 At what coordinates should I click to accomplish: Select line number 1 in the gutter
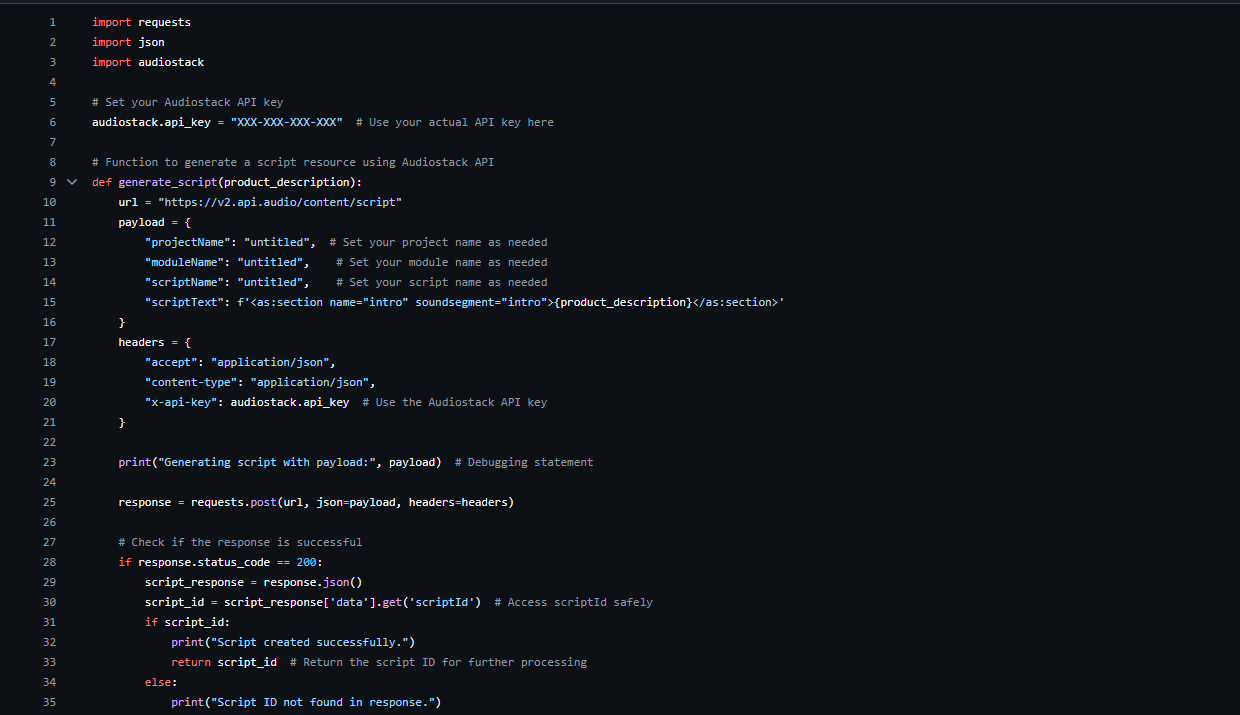point(52,22)
